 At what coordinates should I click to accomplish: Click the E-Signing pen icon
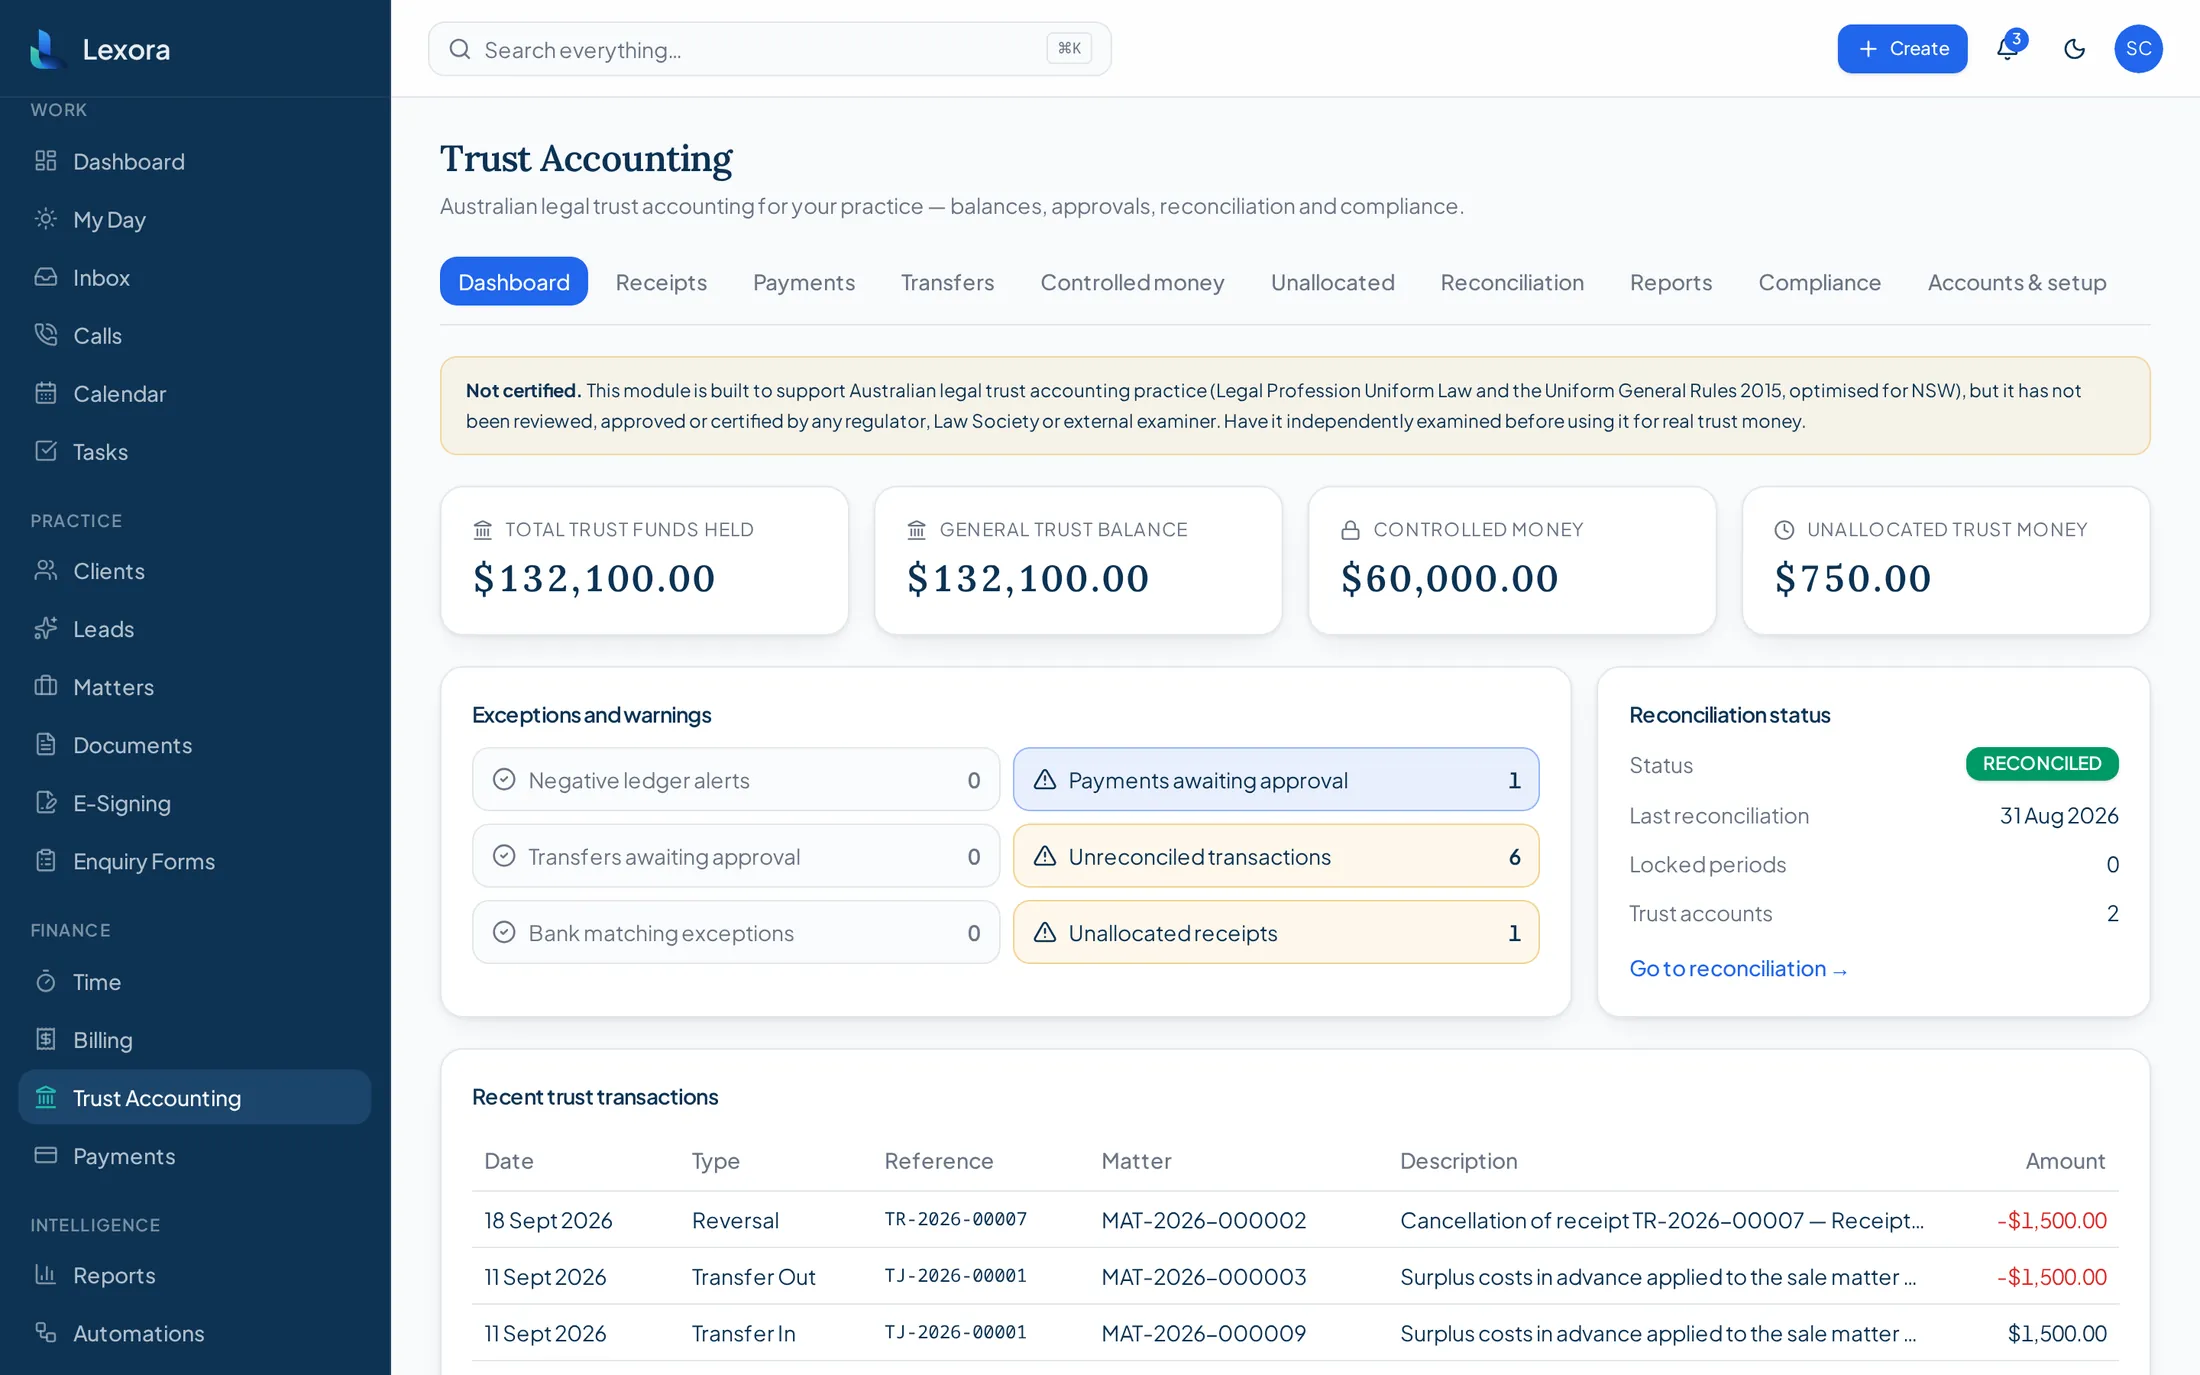[x=46, y=802]
